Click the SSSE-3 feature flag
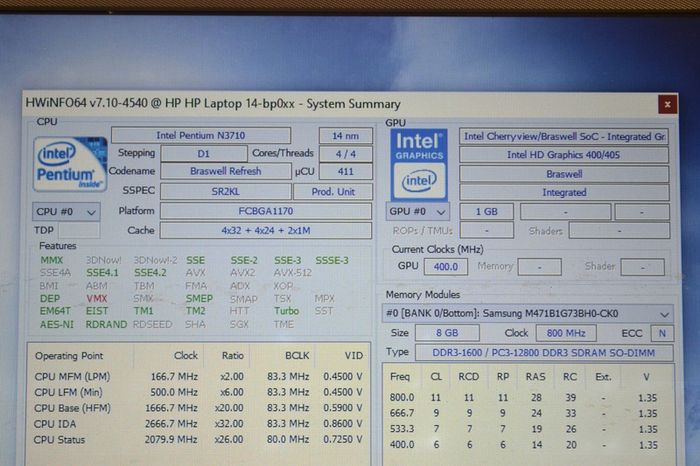 (x=332, y=260)
